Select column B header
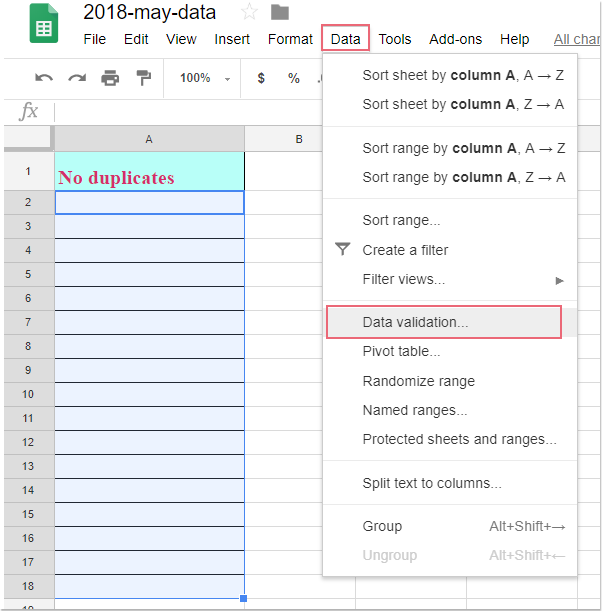The width and height of the screenshot is (602, 611). coord(299,139)
